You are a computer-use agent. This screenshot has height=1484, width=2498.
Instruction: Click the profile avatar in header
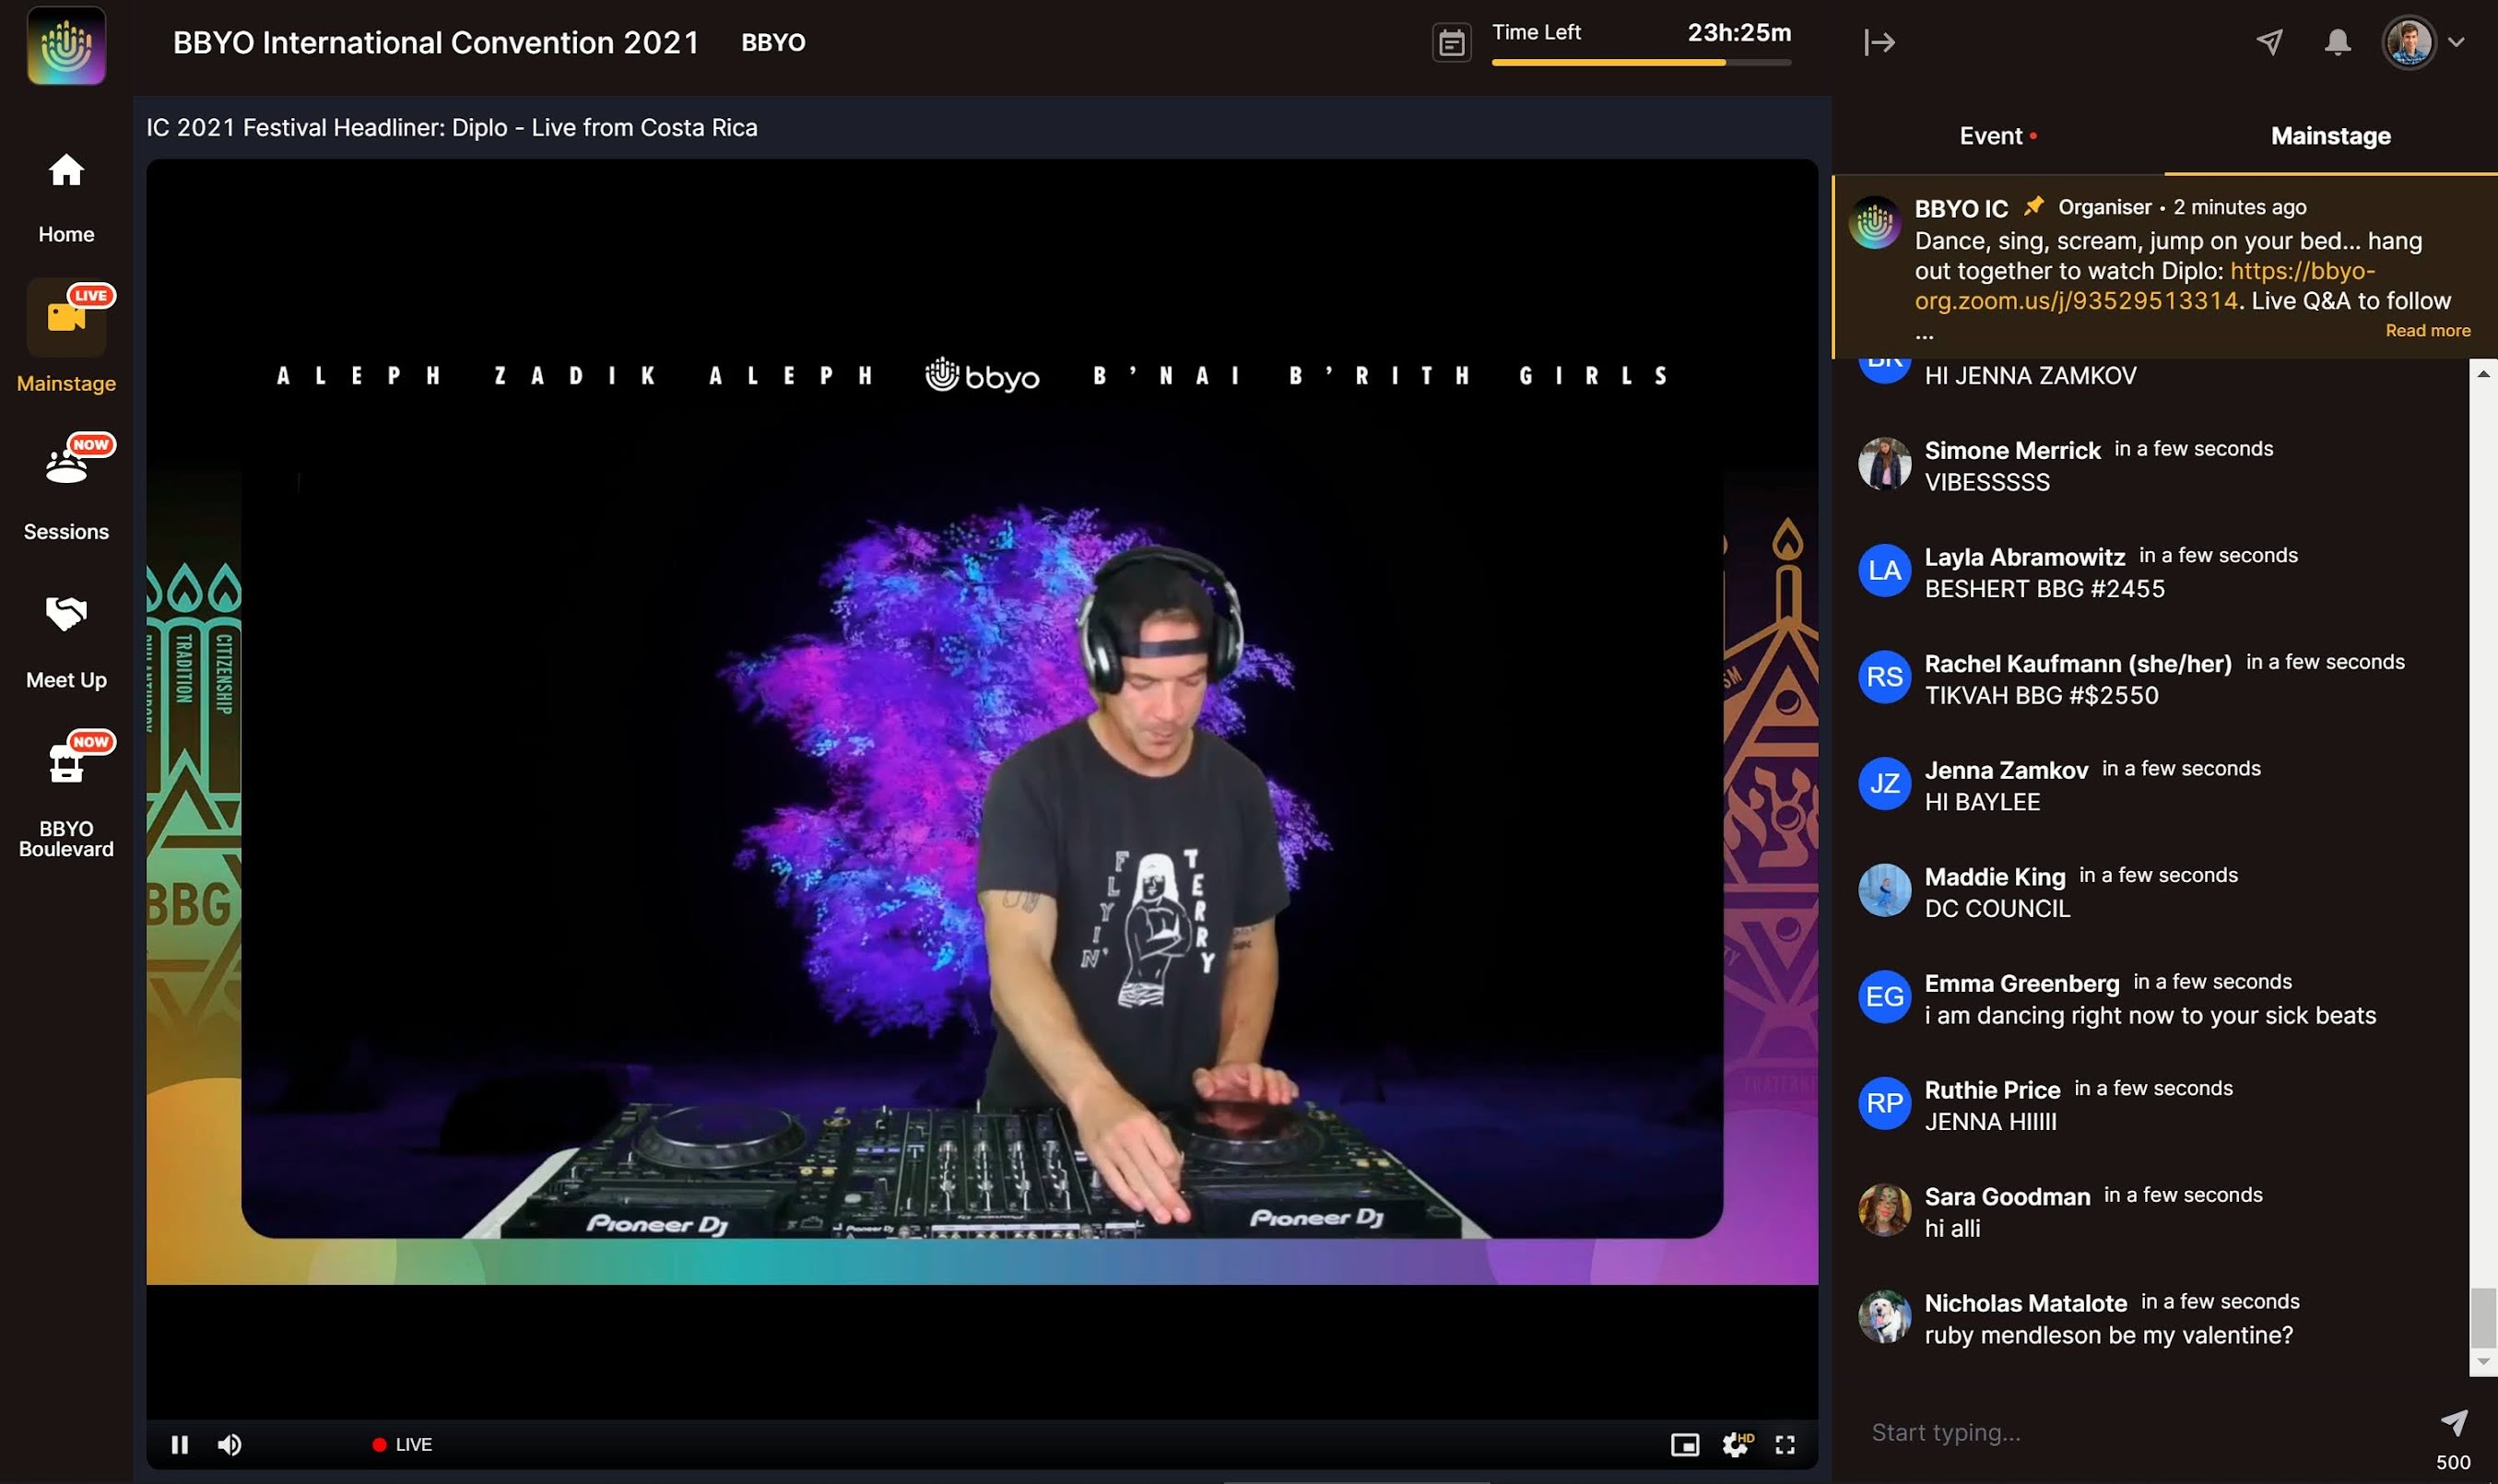[2408, 42]
